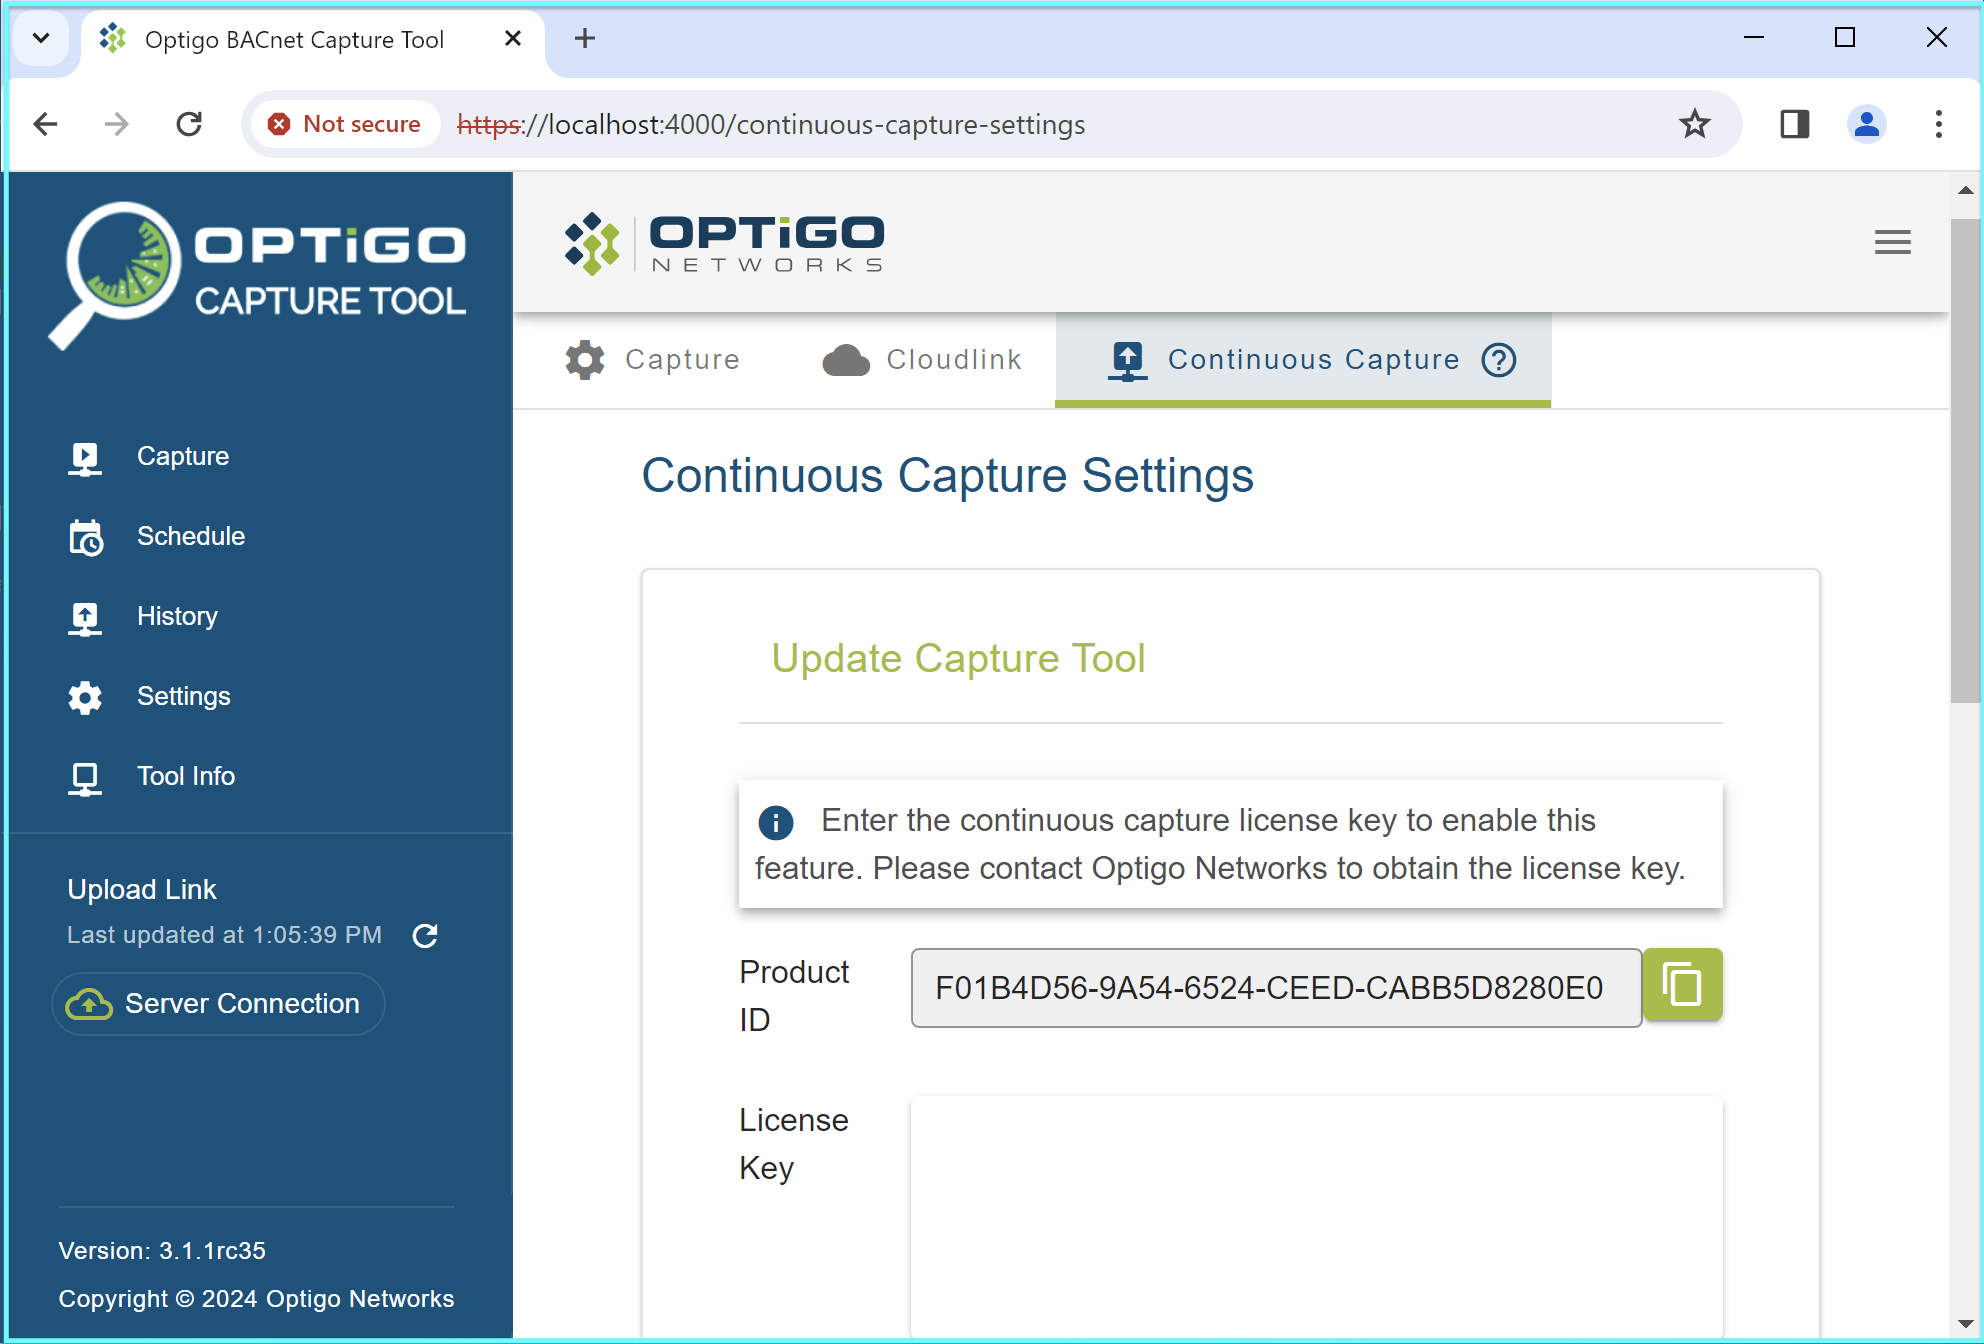
Task: Click the scrollbar up arrow
Action: pos(1966,190)
